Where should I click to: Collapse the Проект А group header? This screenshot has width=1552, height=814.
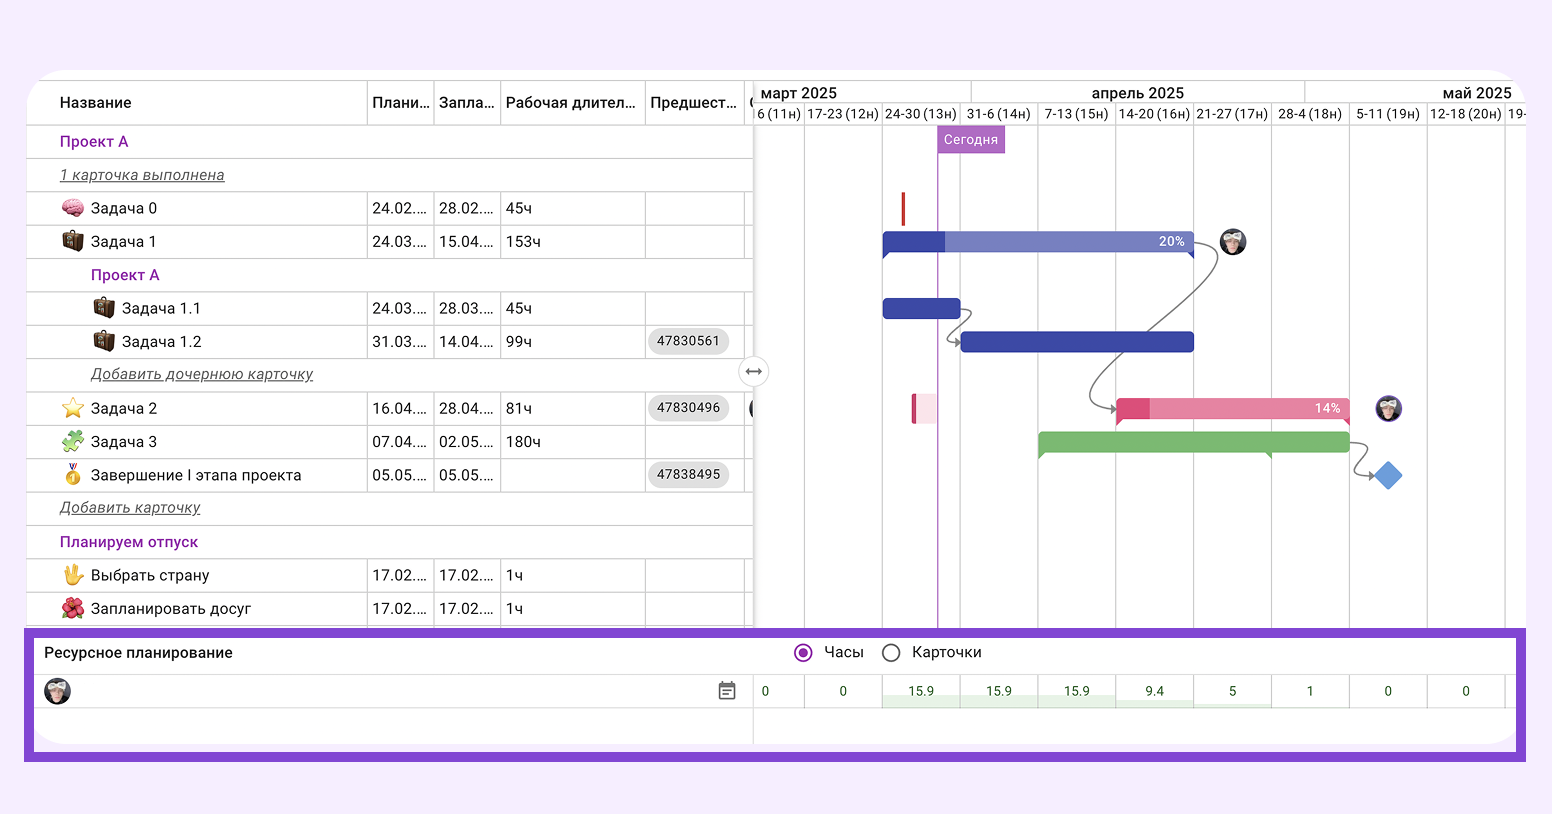(x=94, y=142)
